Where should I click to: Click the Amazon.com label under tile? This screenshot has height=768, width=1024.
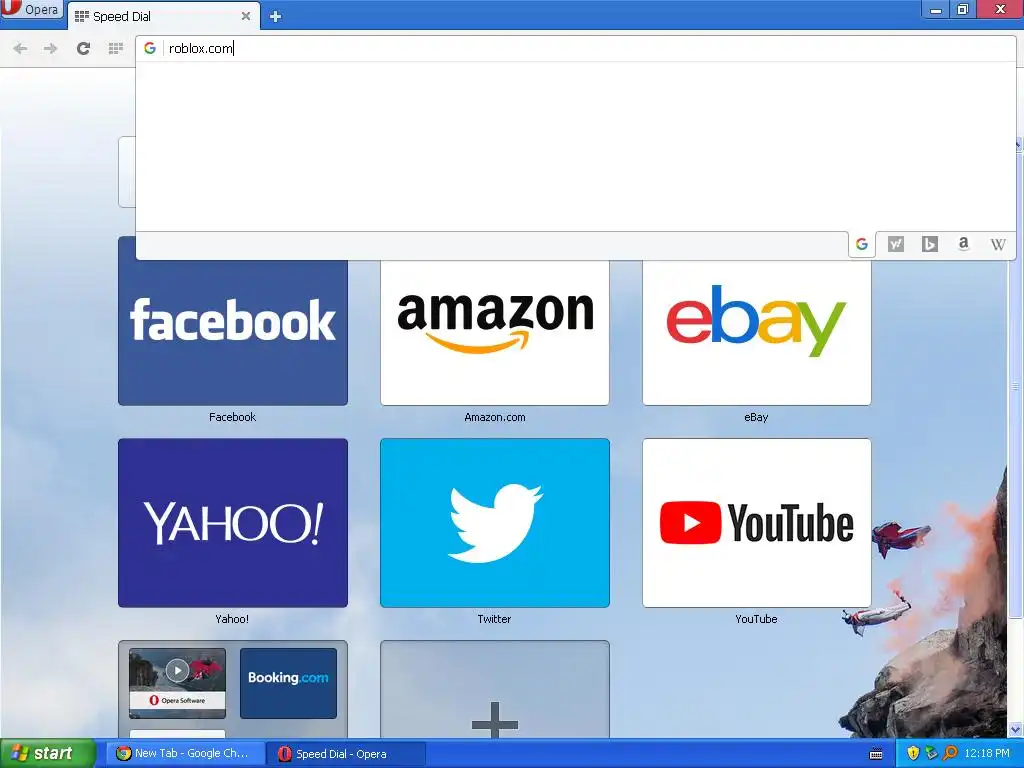(x=494, y=417)
